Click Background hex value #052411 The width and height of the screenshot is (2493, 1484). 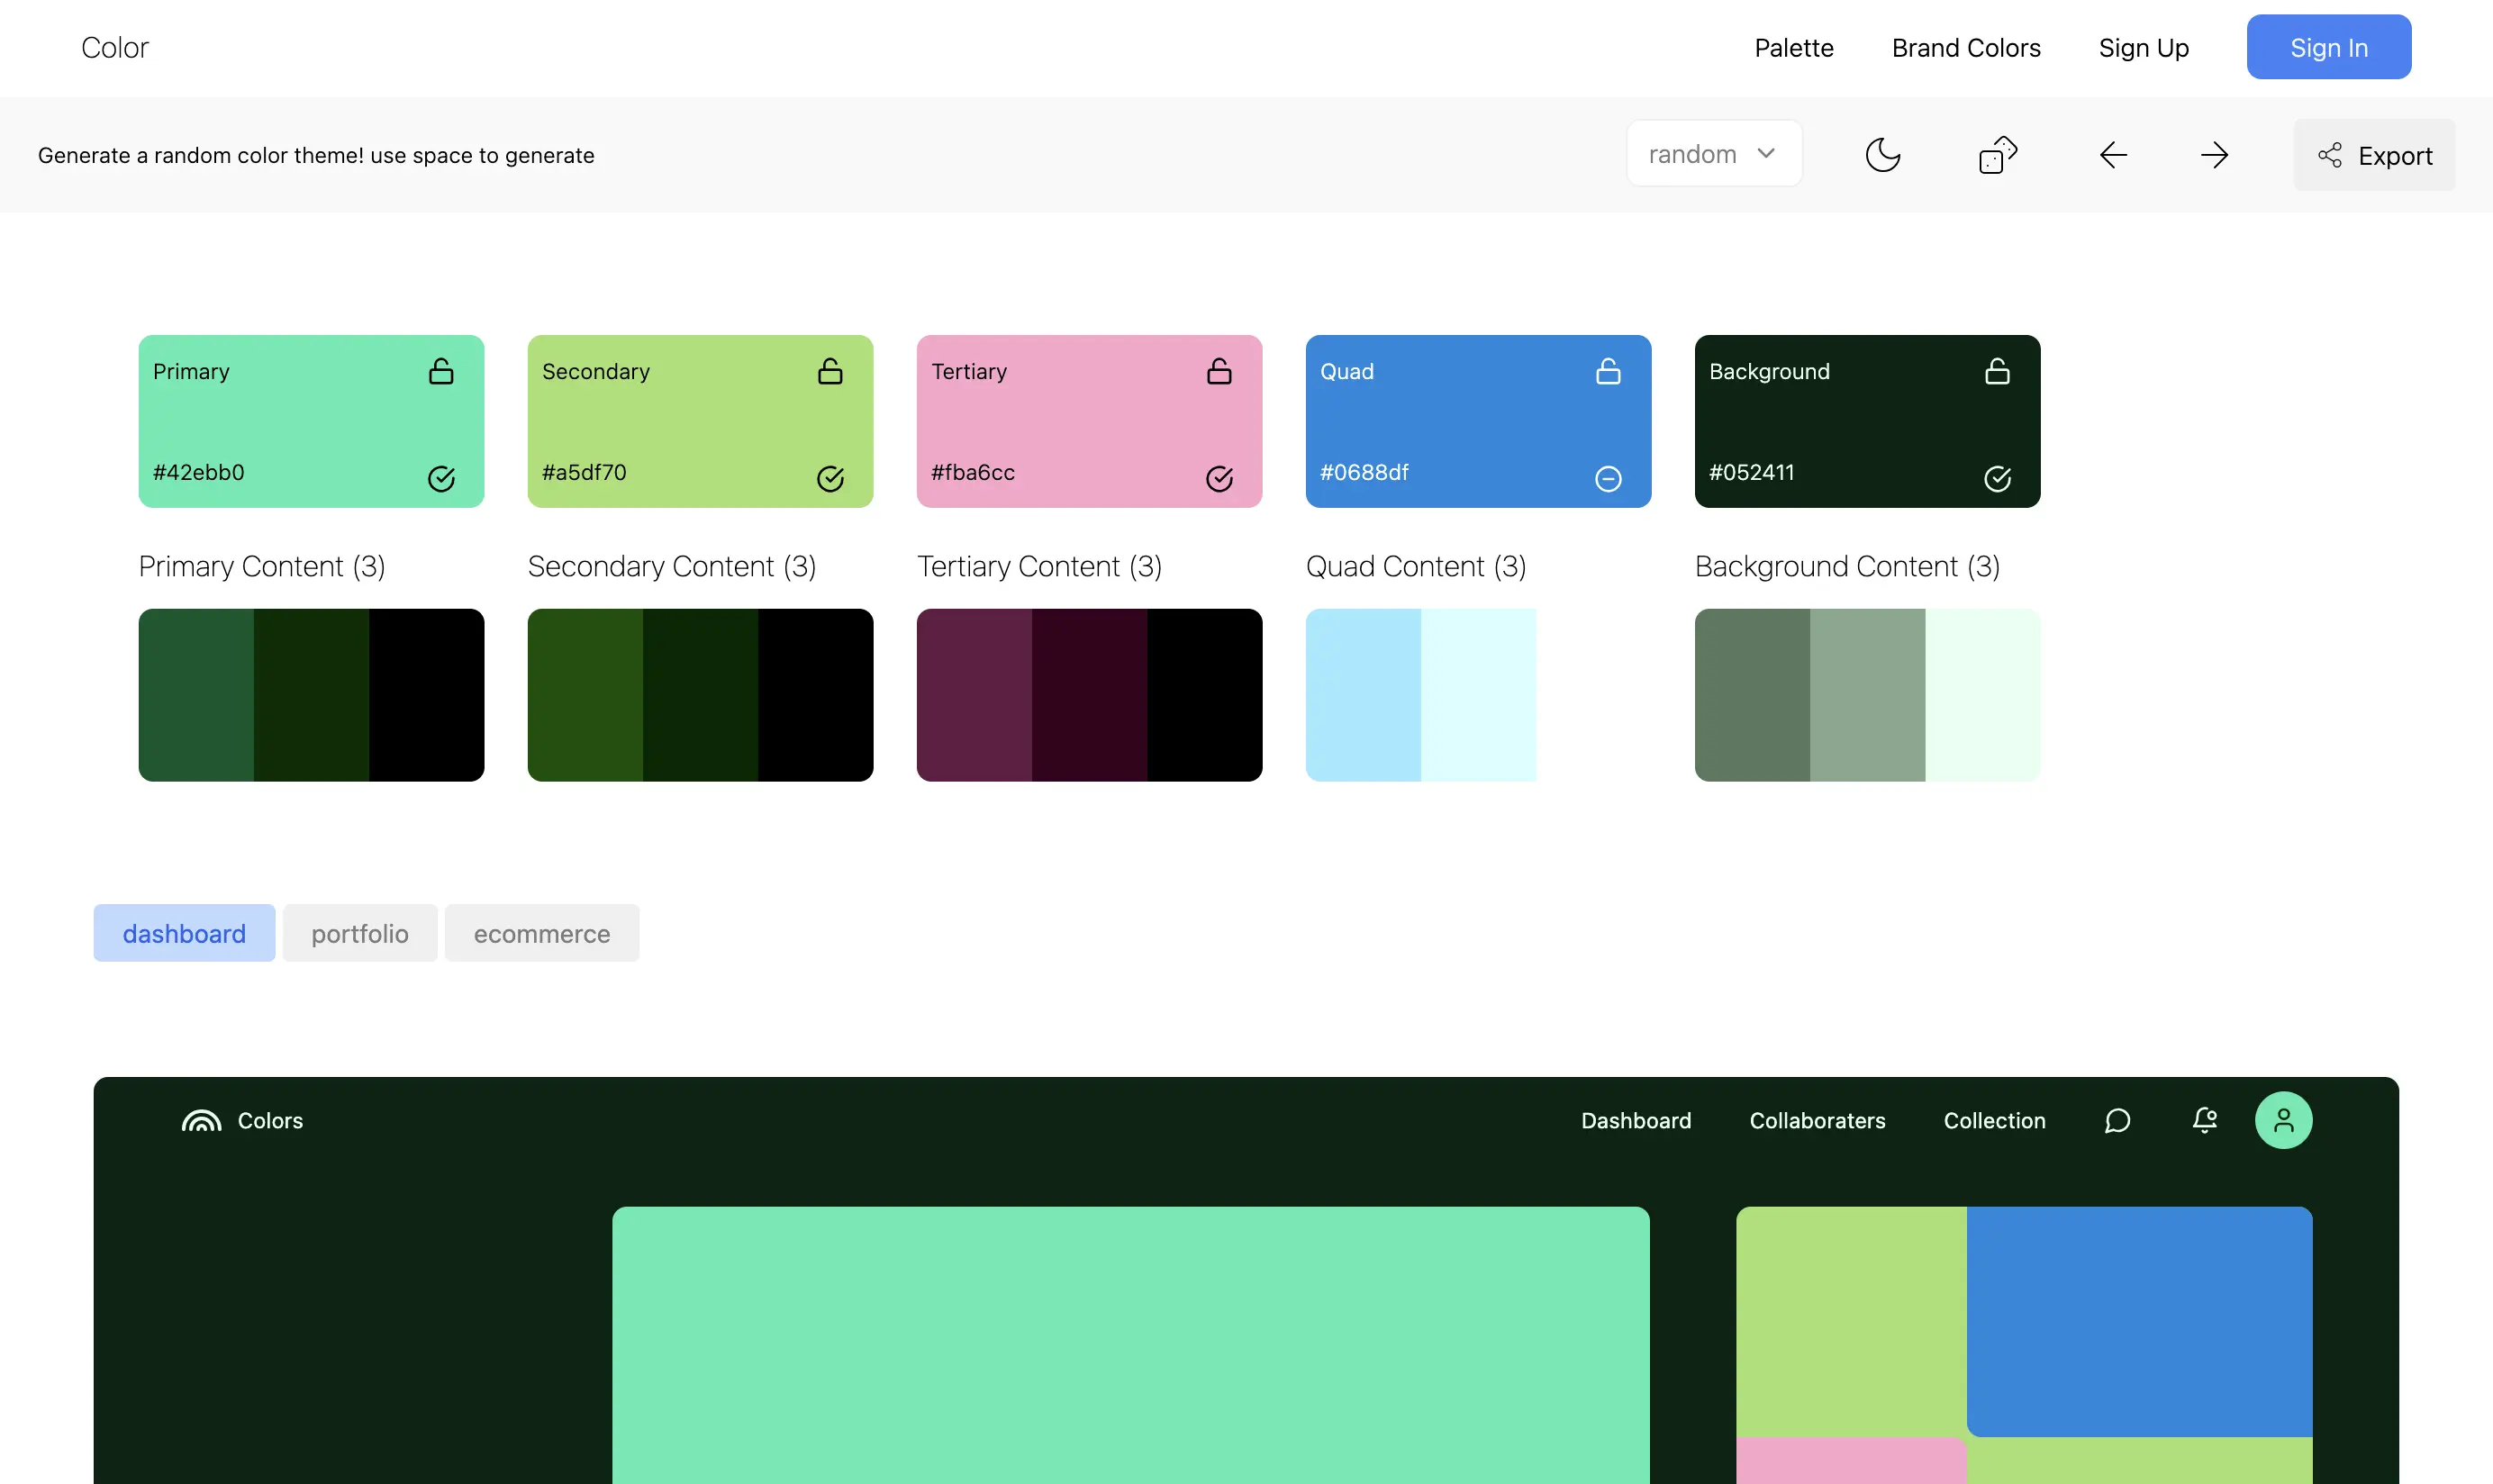click(1752, 472)
